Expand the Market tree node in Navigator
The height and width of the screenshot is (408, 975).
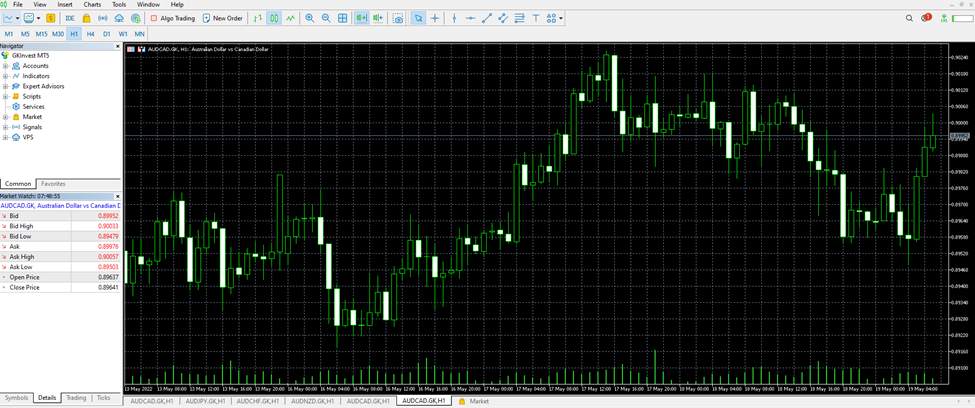(5, 117)
